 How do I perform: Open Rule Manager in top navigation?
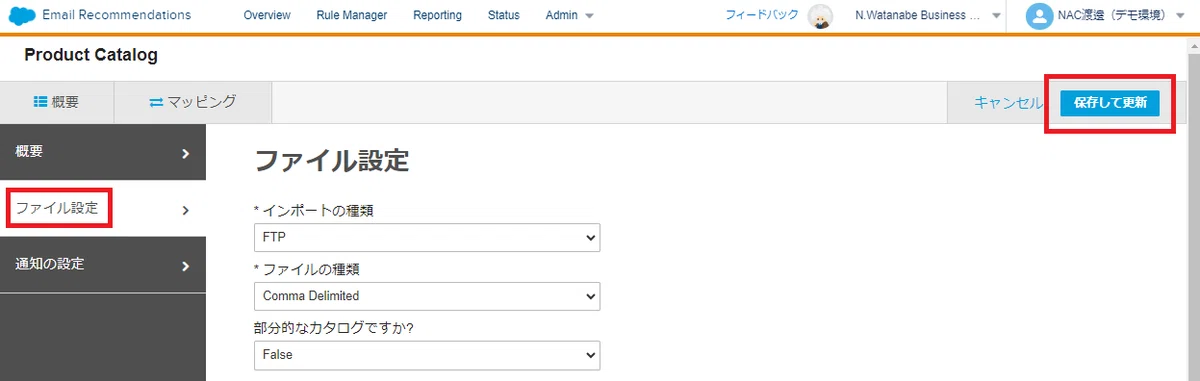click(x=351, y=15)
